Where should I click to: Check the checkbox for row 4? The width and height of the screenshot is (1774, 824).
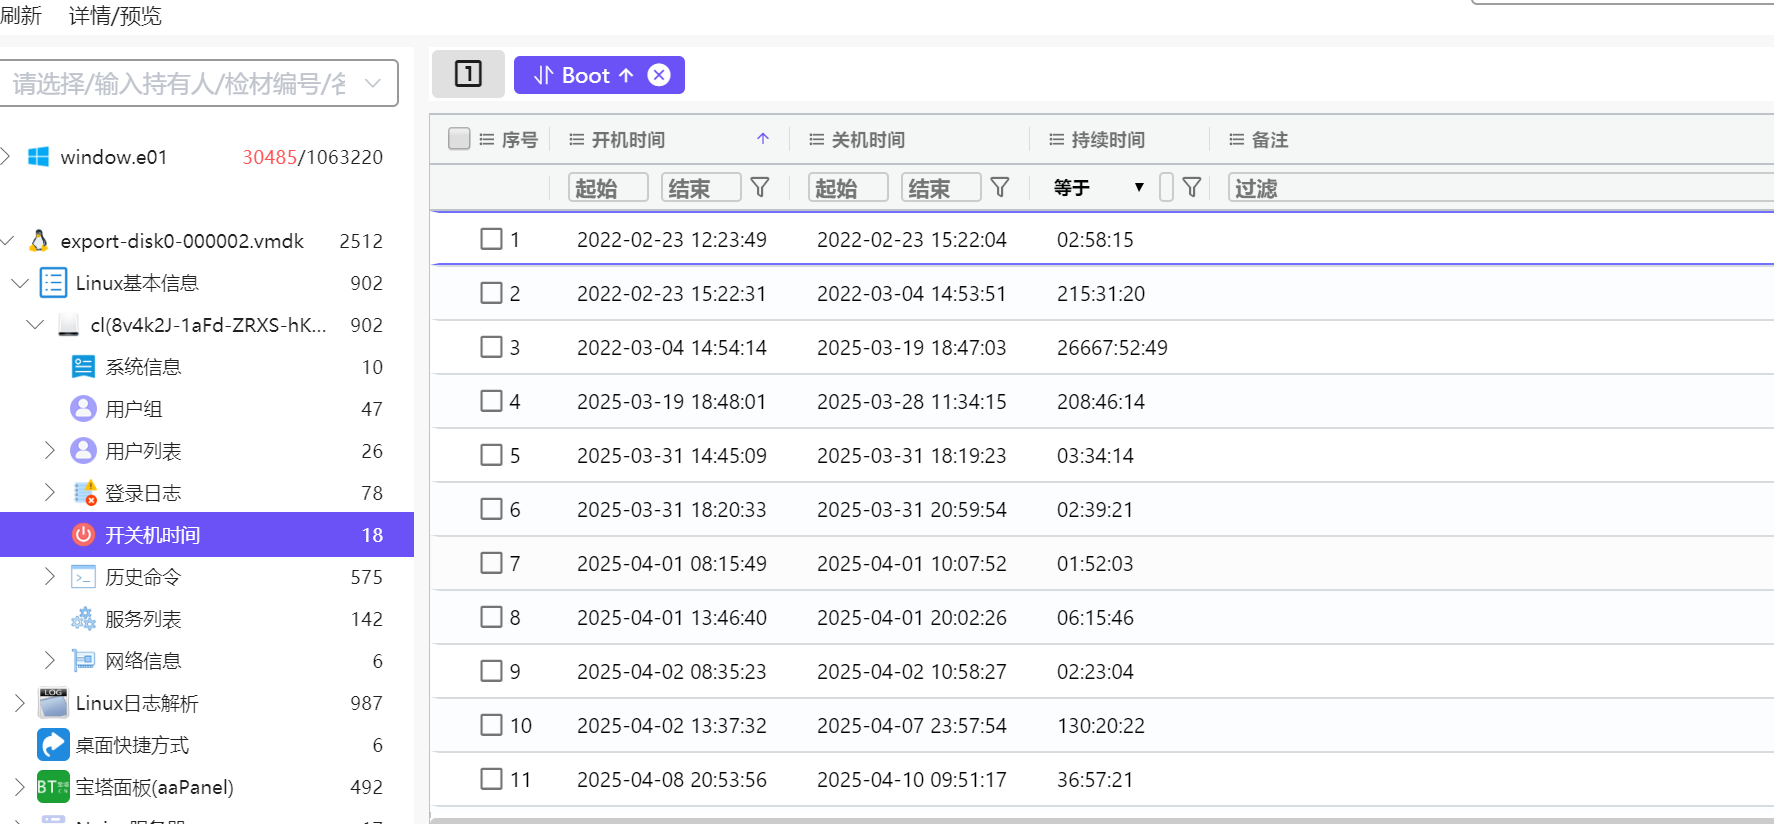(x=491, y=401)
